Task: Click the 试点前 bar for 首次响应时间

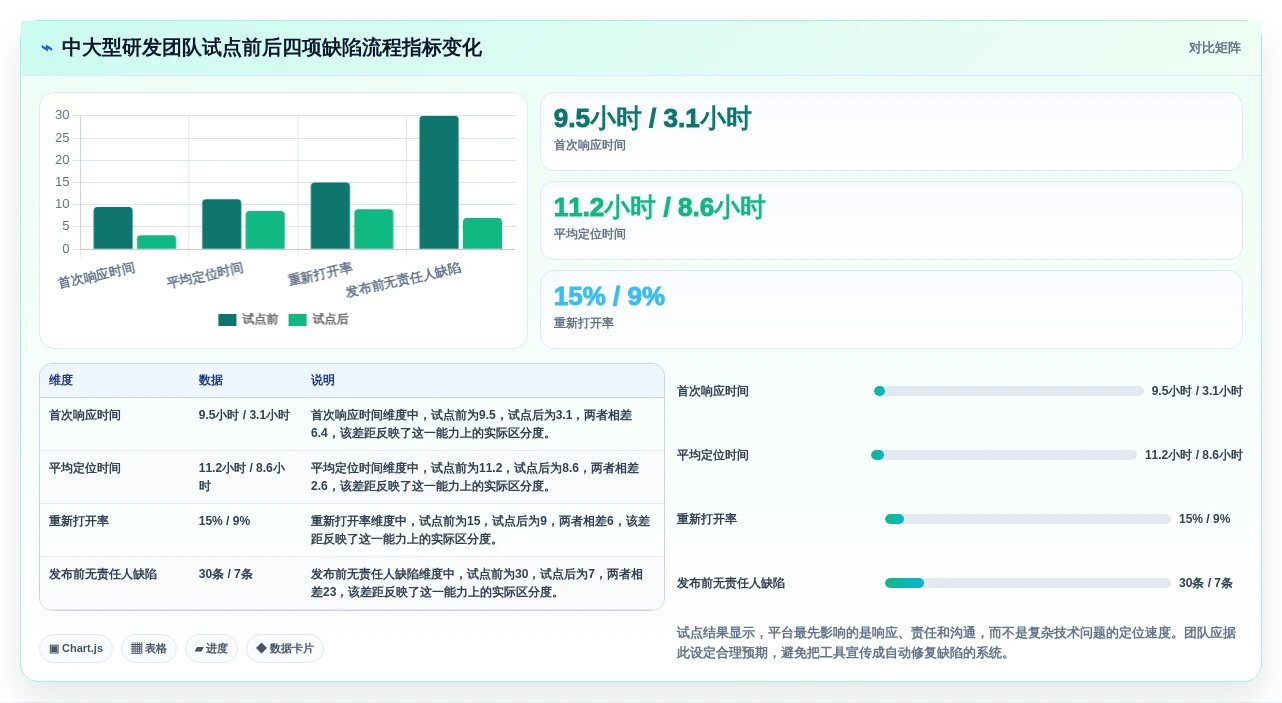Action: (113, 228)
